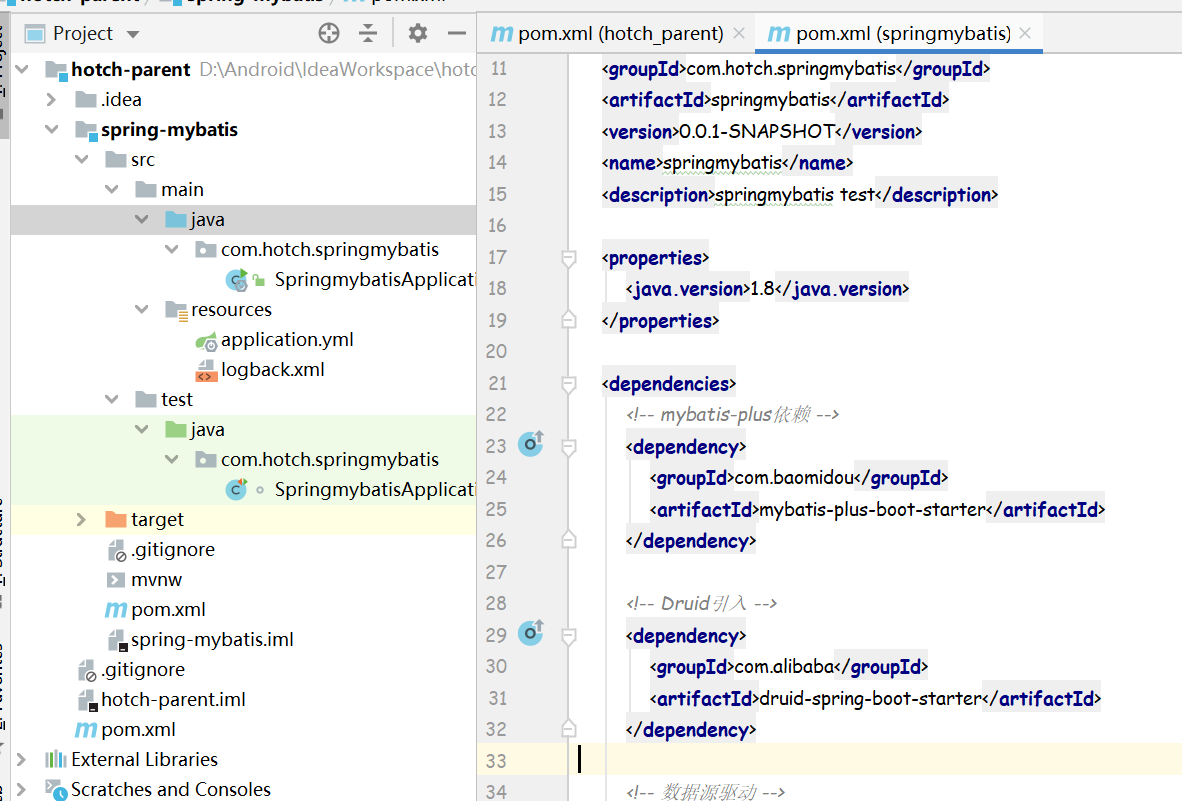Open the Project panel settings gear

(x=418, y=33)
